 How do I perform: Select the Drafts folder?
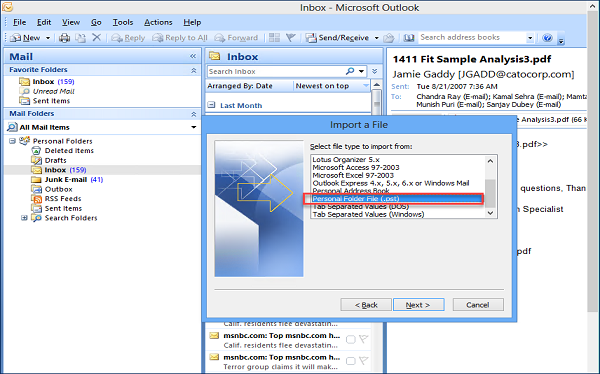49,160
